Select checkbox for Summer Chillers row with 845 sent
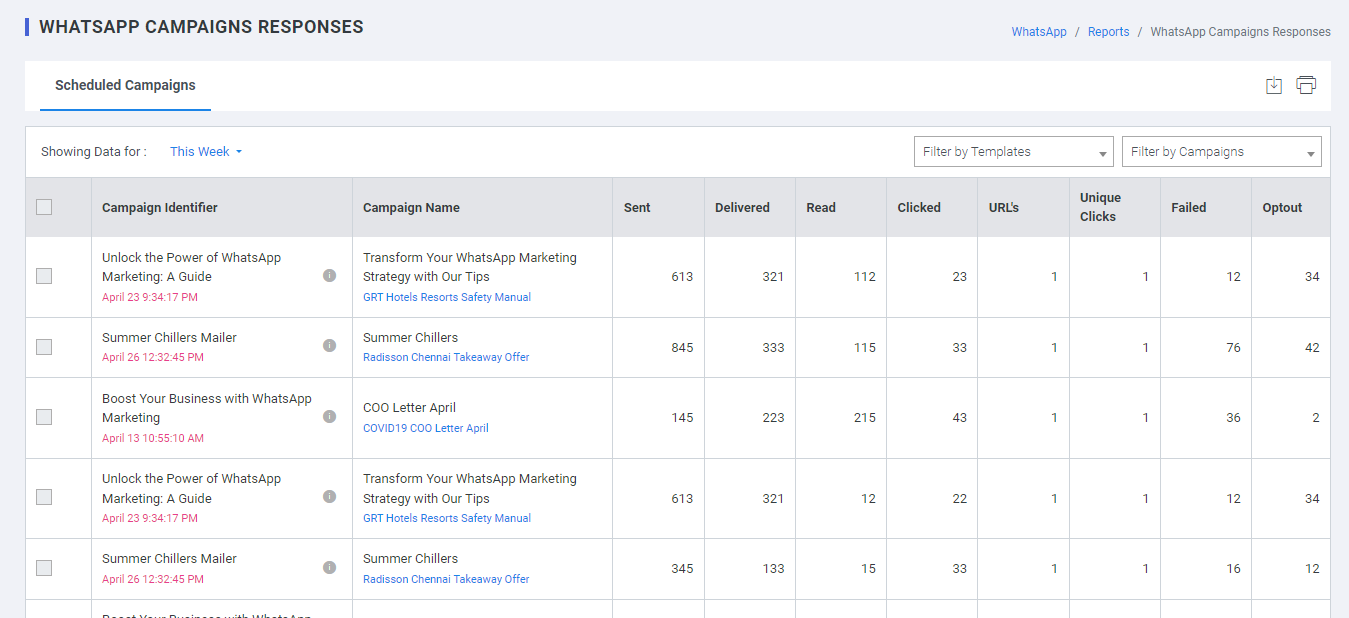The width and height of the screenshot is (1349, 618). point(44,347)
